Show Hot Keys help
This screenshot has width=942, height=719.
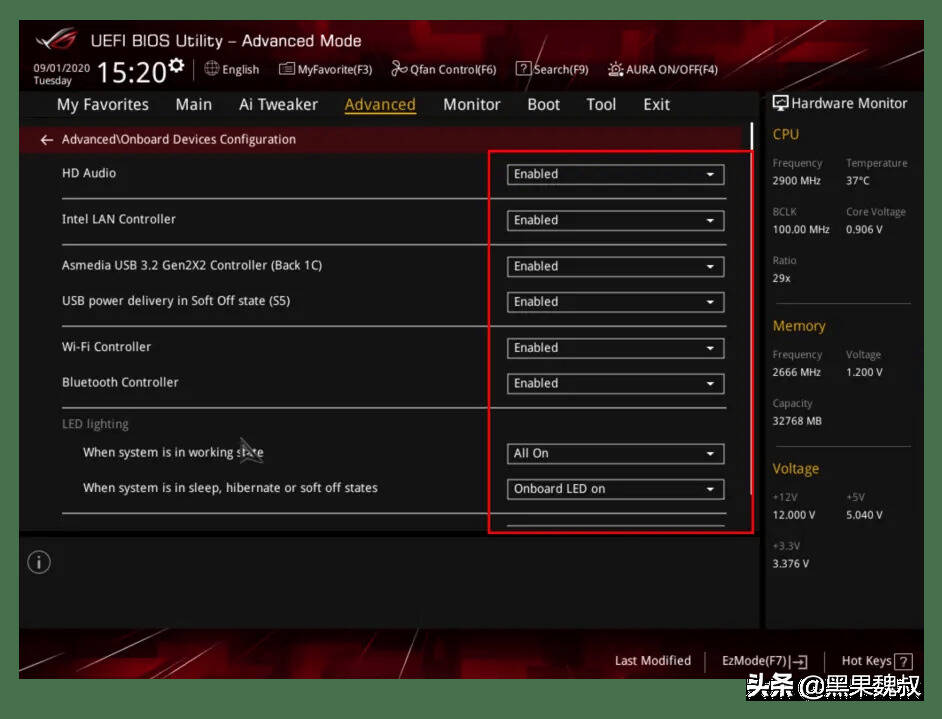coord(877,661)
